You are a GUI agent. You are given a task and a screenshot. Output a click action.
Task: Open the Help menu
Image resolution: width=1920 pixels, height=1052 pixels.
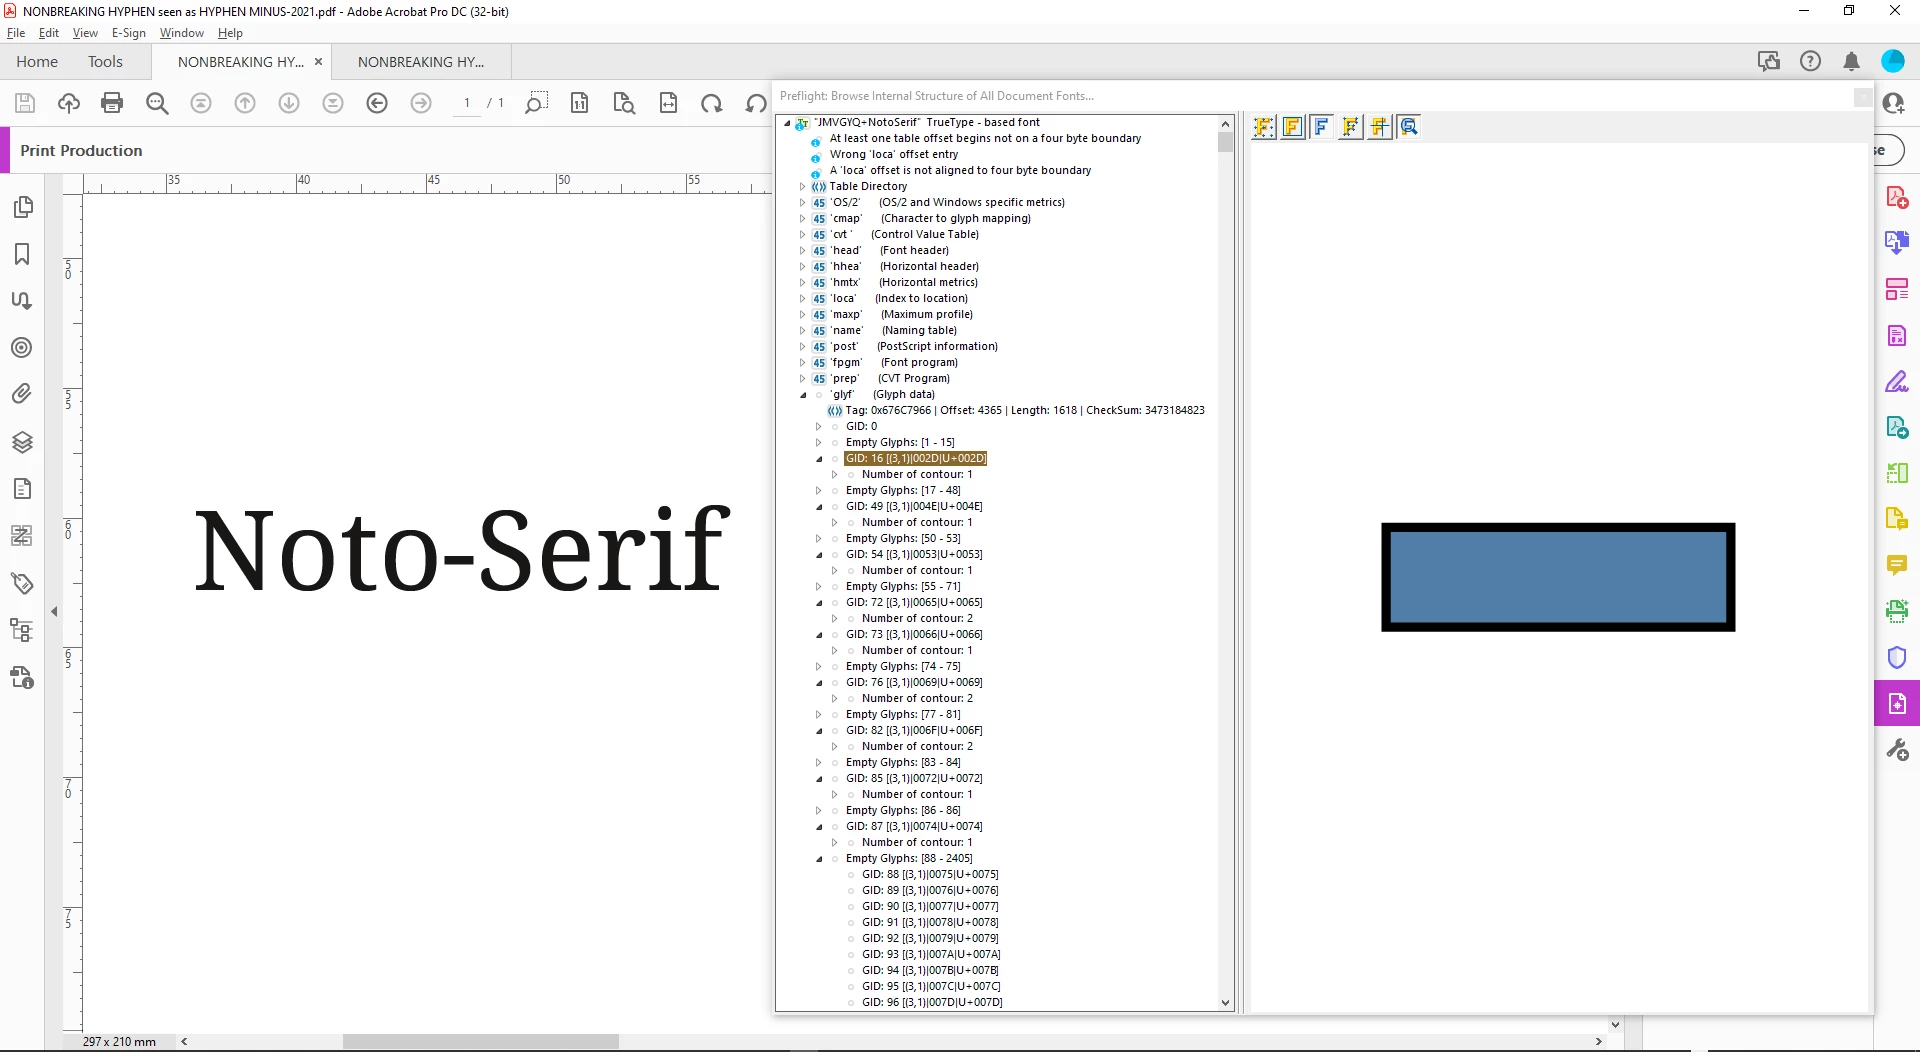[230, 33]
